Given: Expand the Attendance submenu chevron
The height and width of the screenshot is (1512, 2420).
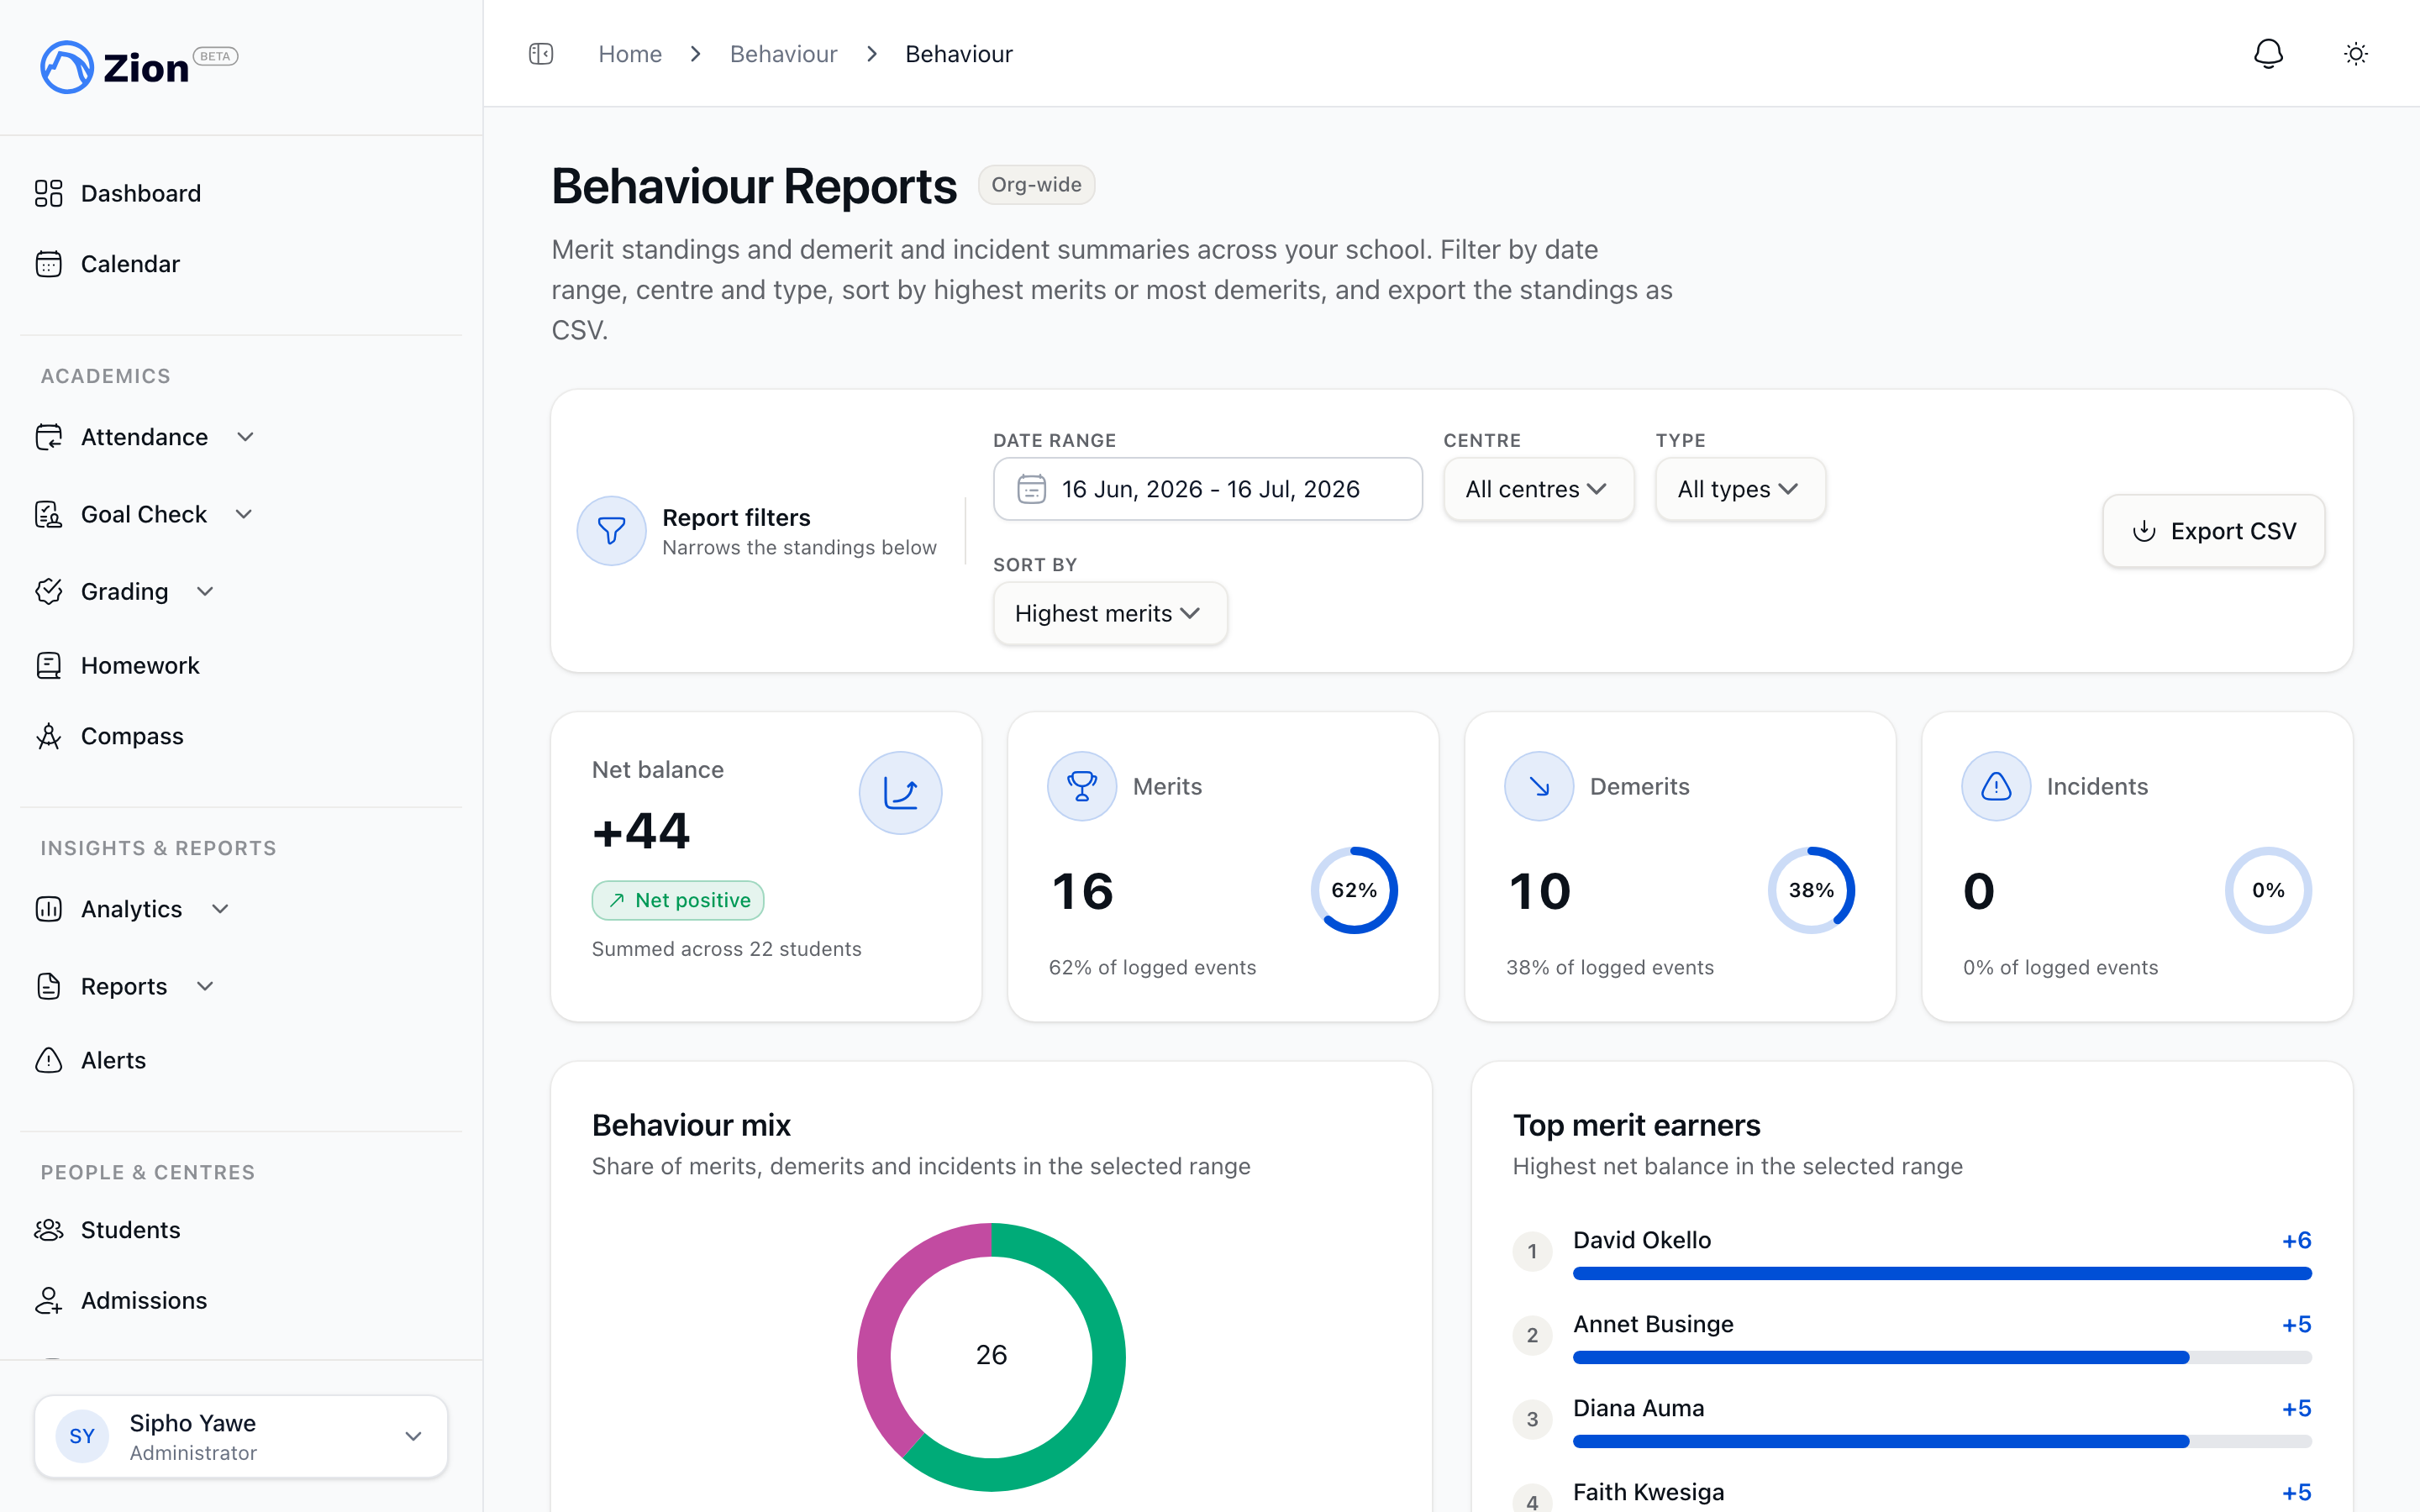Looking at the screenshot, I should (246, 437).
